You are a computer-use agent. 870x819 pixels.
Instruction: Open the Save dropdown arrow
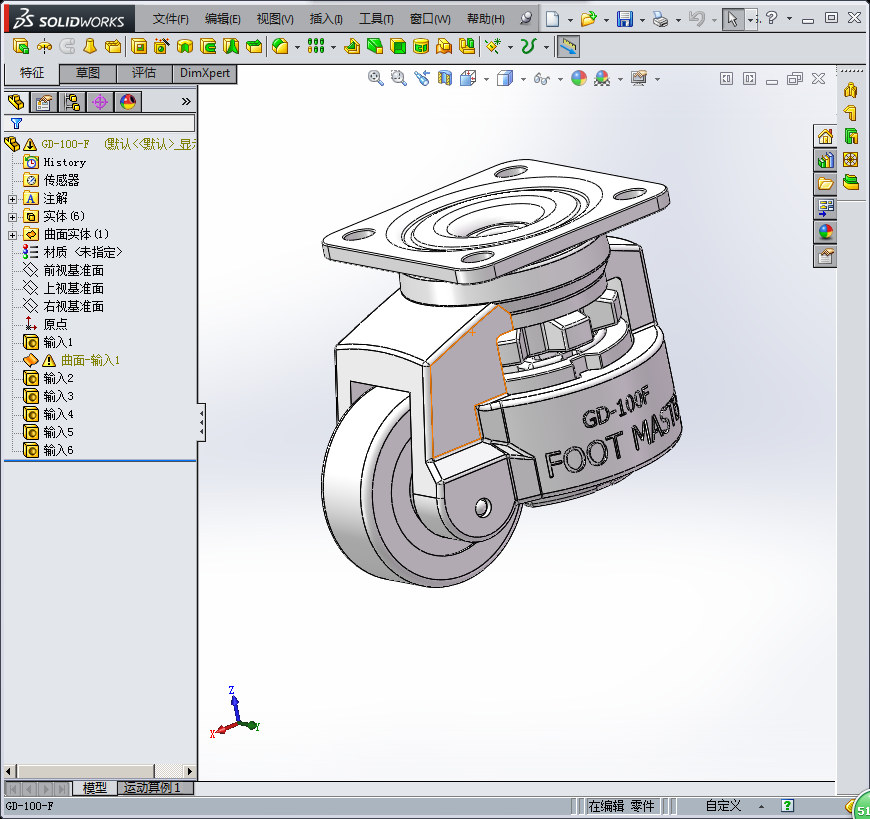point(642,20)
